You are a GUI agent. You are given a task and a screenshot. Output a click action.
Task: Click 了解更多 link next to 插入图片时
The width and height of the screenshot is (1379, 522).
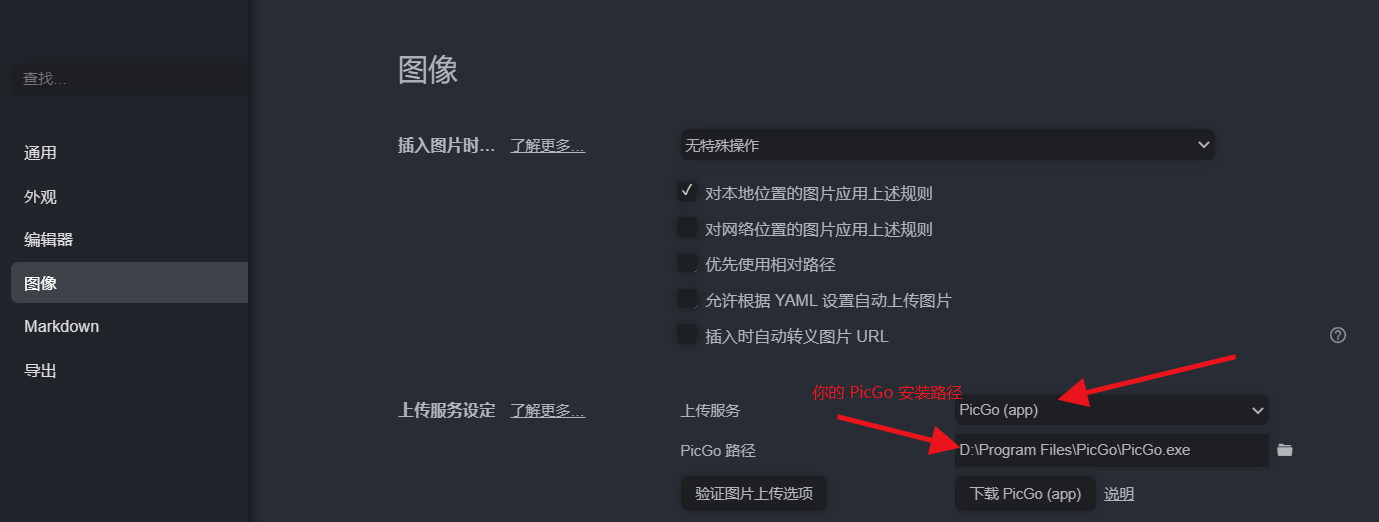pos(547,146)
